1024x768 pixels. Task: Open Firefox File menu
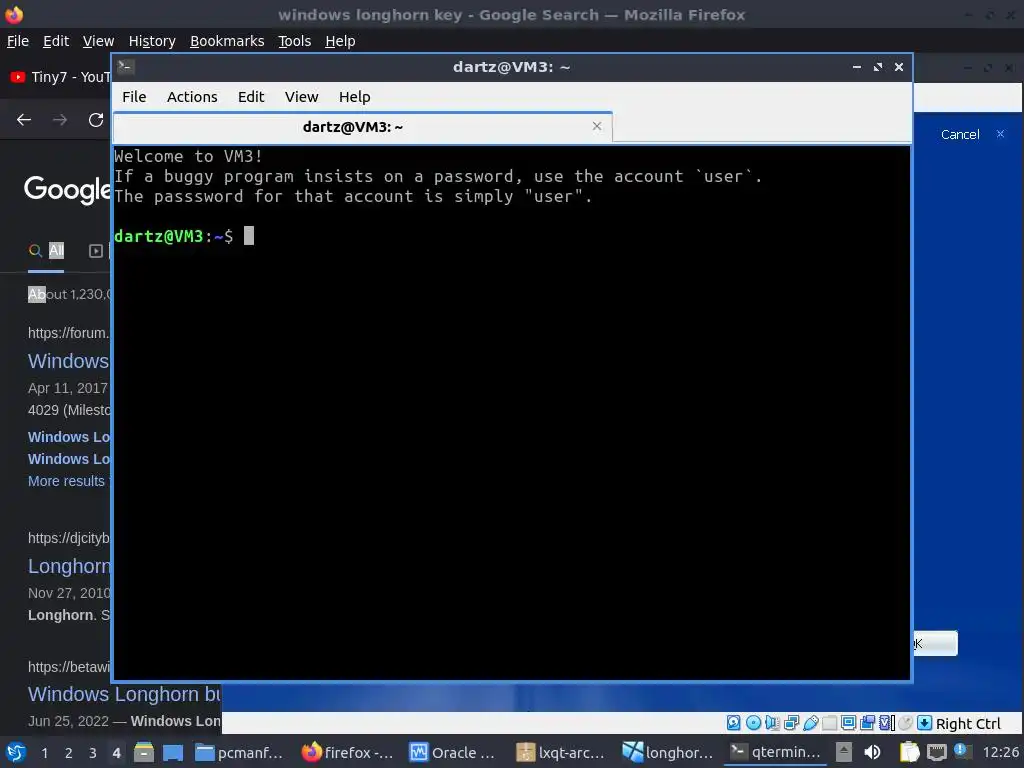tap(18, 41)
